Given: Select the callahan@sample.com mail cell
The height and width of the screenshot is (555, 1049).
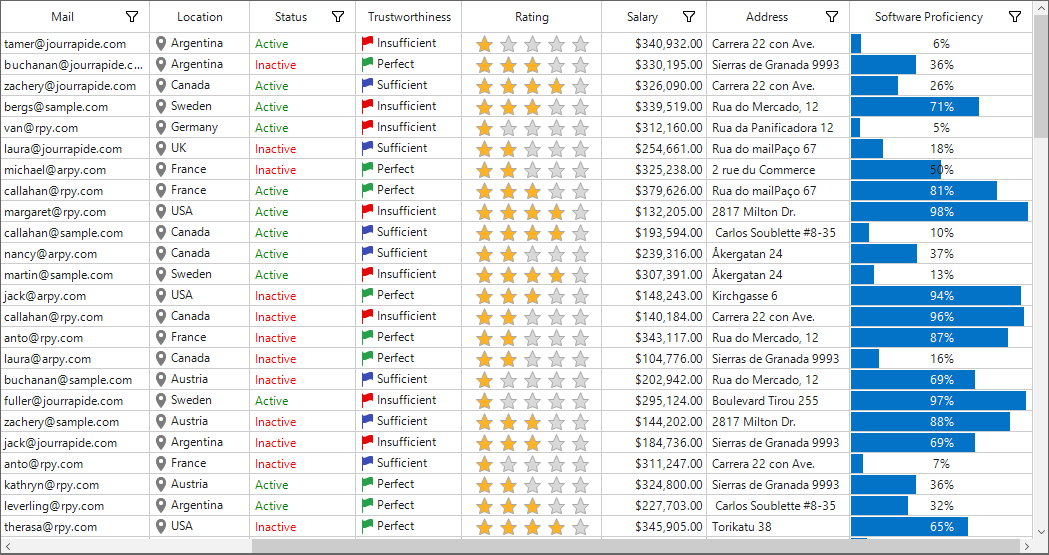Looking at the screenshot, I should coord(75,233).
